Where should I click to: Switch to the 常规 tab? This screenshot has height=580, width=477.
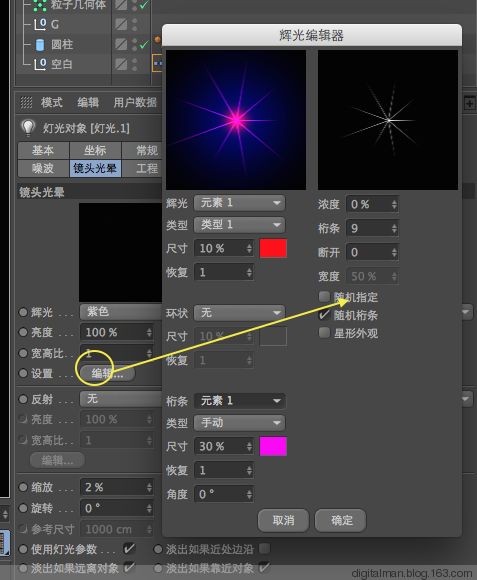(142, 150)
